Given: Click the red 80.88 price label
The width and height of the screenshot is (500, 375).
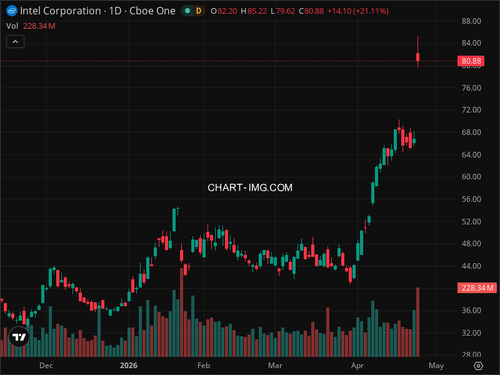Looking at the screenshot, I should point(471,61).
